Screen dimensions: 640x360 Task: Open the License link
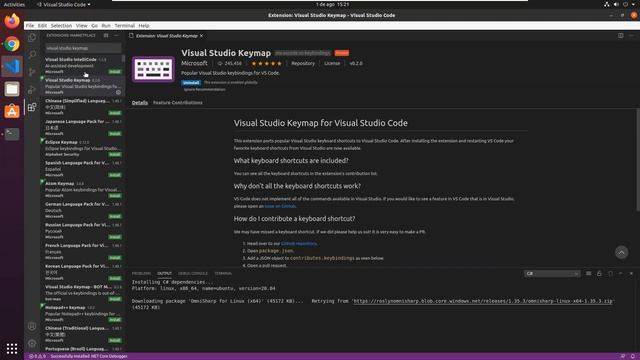332,63
